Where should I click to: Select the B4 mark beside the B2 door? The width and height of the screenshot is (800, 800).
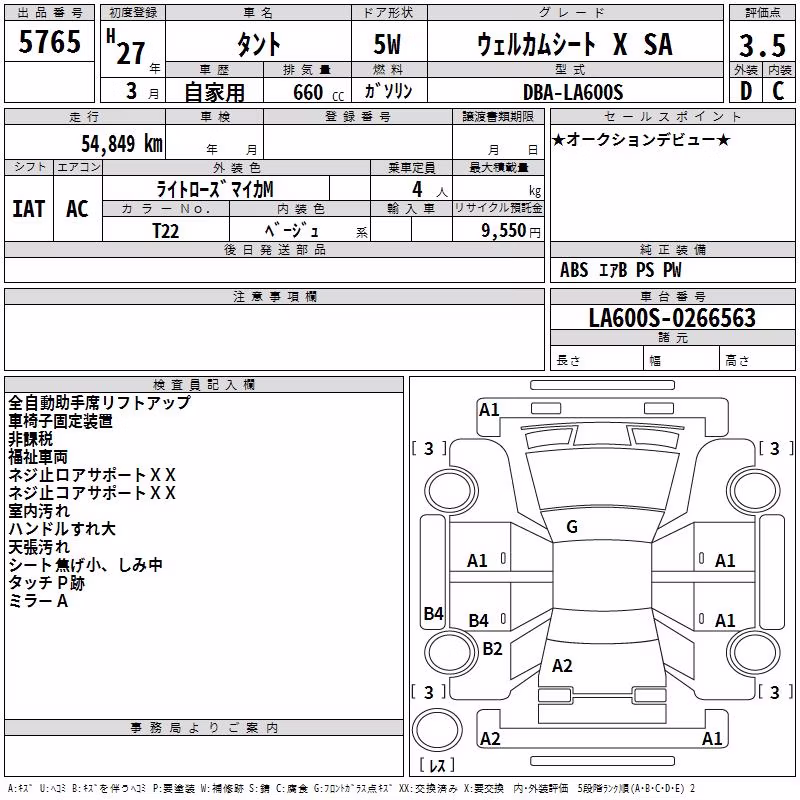[x=479, y=620]
